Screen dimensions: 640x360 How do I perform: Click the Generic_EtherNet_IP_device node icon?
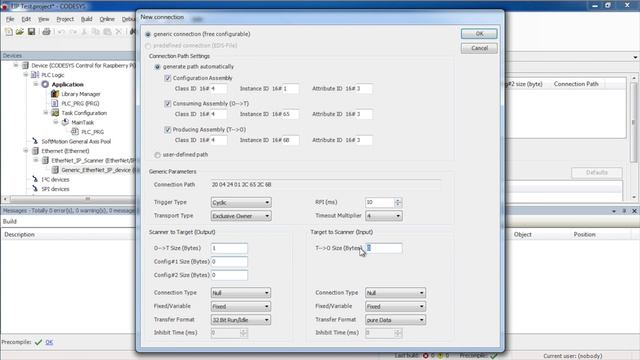click(55, 170)
